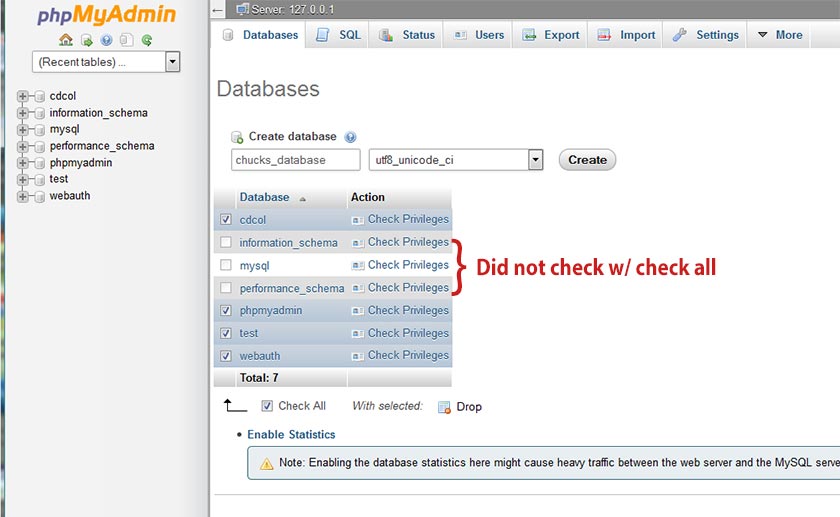Open the information_schema link in table
The image size is (840, 517).
pyautogui.click(x=288, y=243)
